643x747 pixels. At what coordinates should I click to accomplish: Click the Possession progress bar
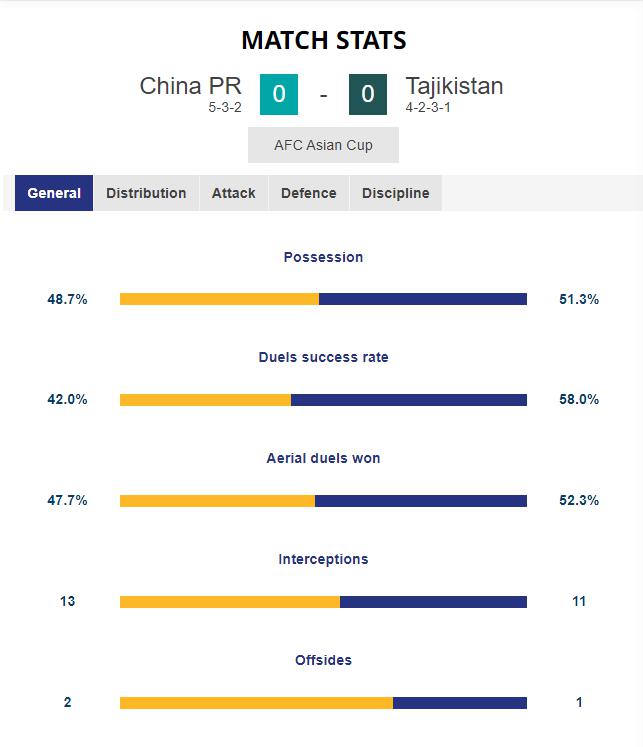(x=323, y=299)
